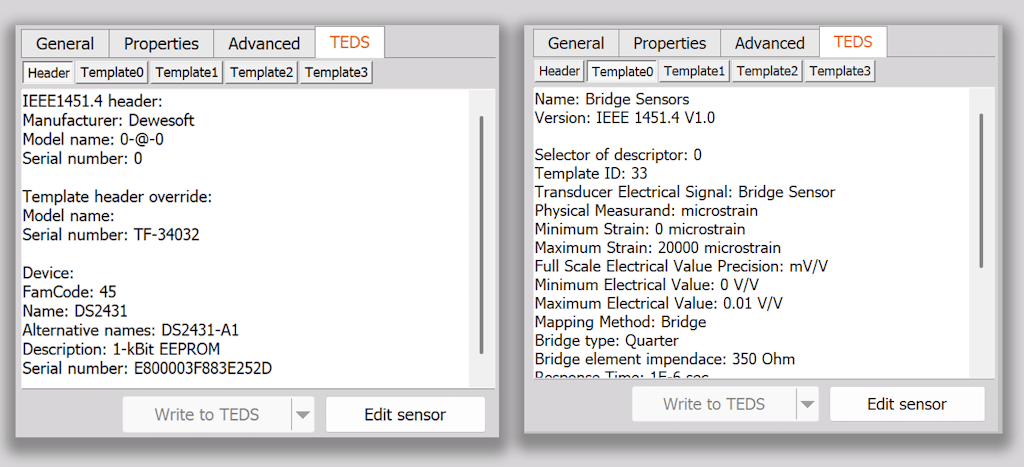Open Properties tab in right panel
This screenshot has width=1024, height=467.
[x=669, y=44]
